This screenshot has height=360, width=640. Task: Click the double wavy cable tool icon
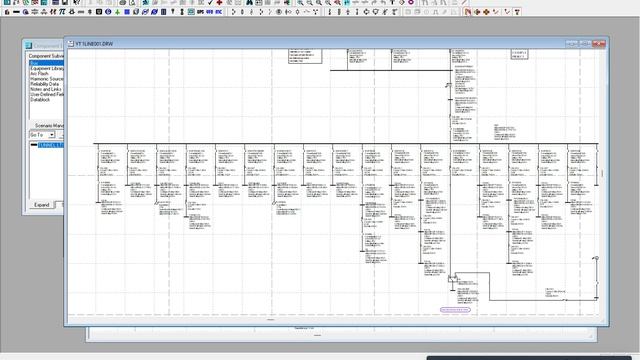(x=53, y=12)
